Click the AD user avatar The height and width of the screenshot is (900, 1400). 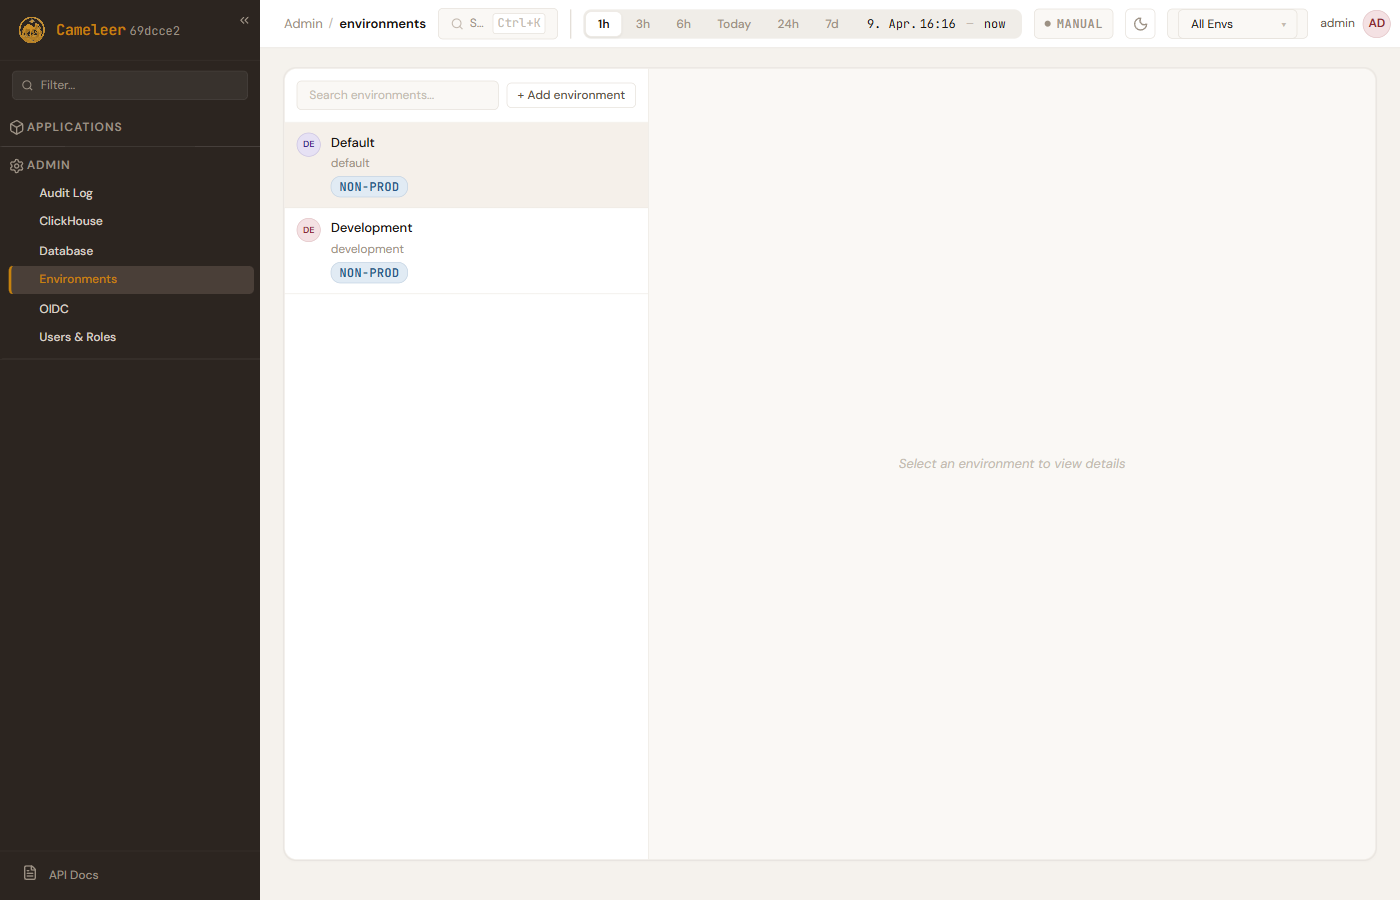[1377, 24]
